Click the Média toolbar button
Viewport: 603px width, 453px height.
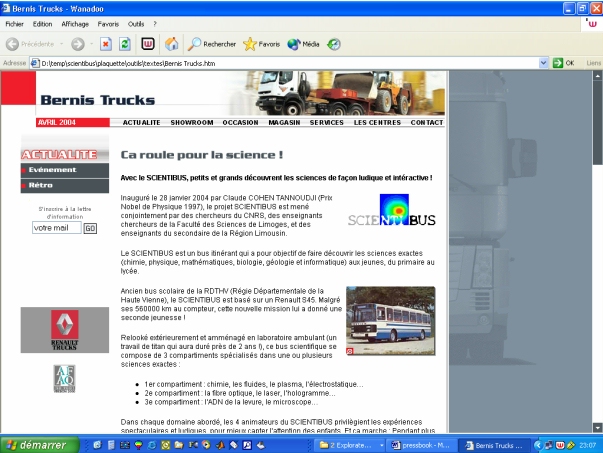303,44
